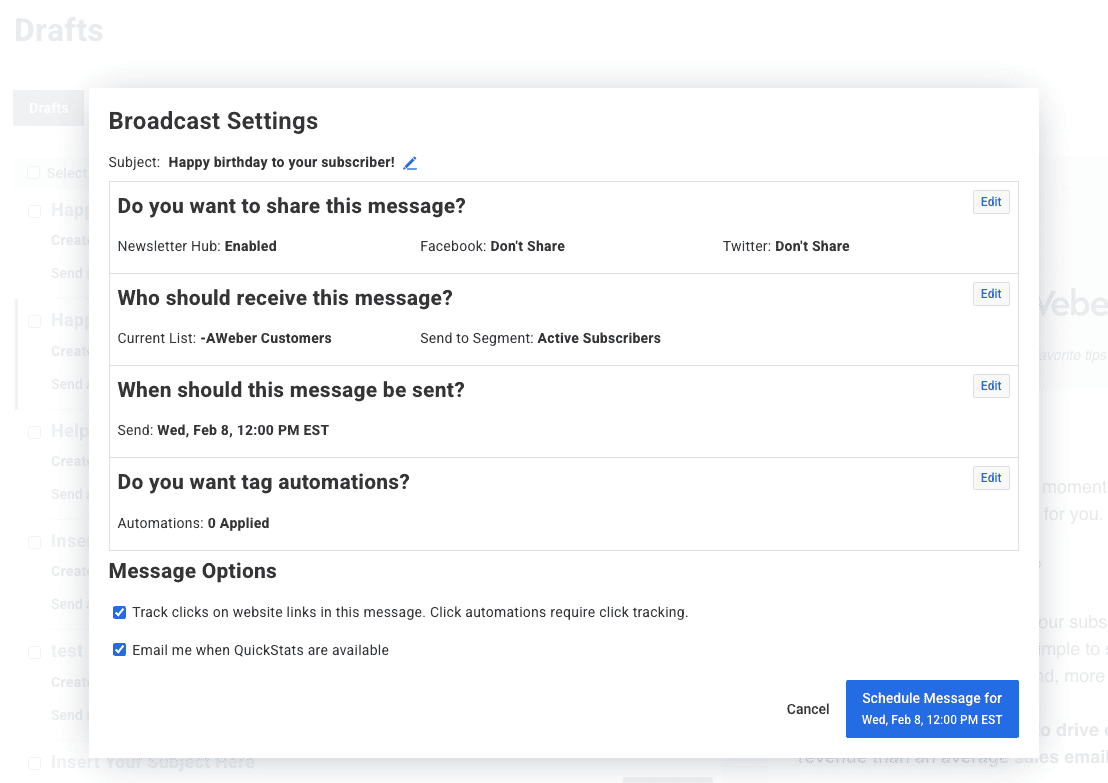Screen dimensions: 1108x783
Task: Click the pencil icon beside the subject
Action: (410, 163)
